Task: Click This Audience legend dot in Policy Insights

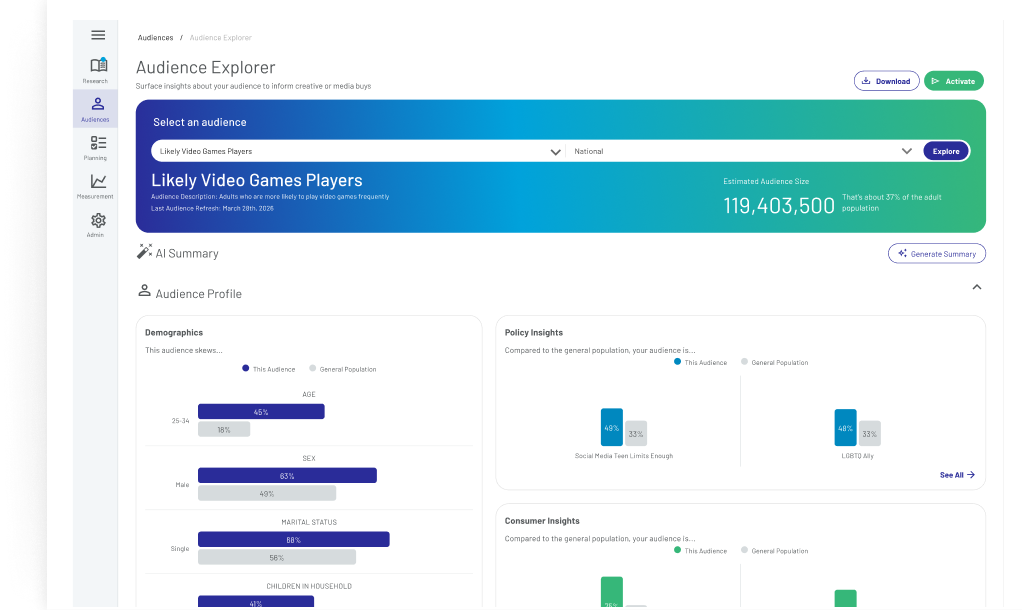Action: tap(677, 362)
